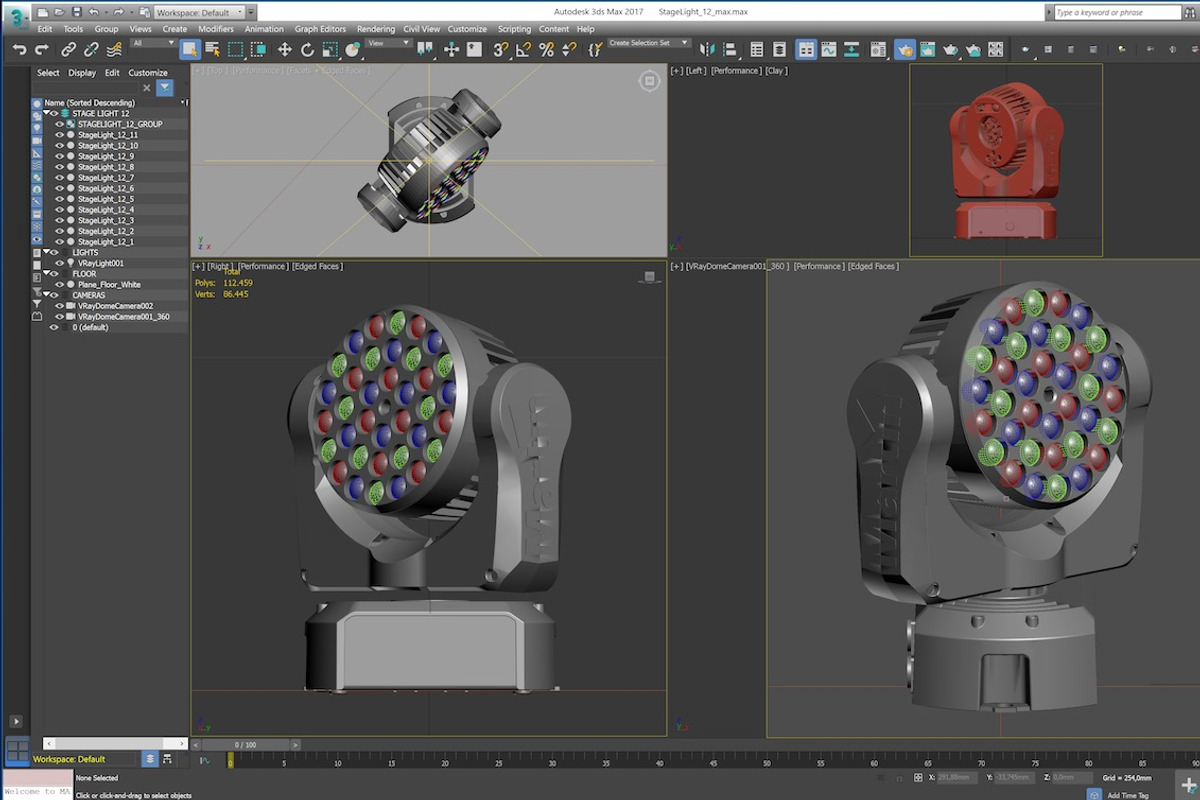This screenshot has width=1200, height=800.
Task: Click the Render Production teapot icon
Action: pyautogui.click(x=951, y=49)
